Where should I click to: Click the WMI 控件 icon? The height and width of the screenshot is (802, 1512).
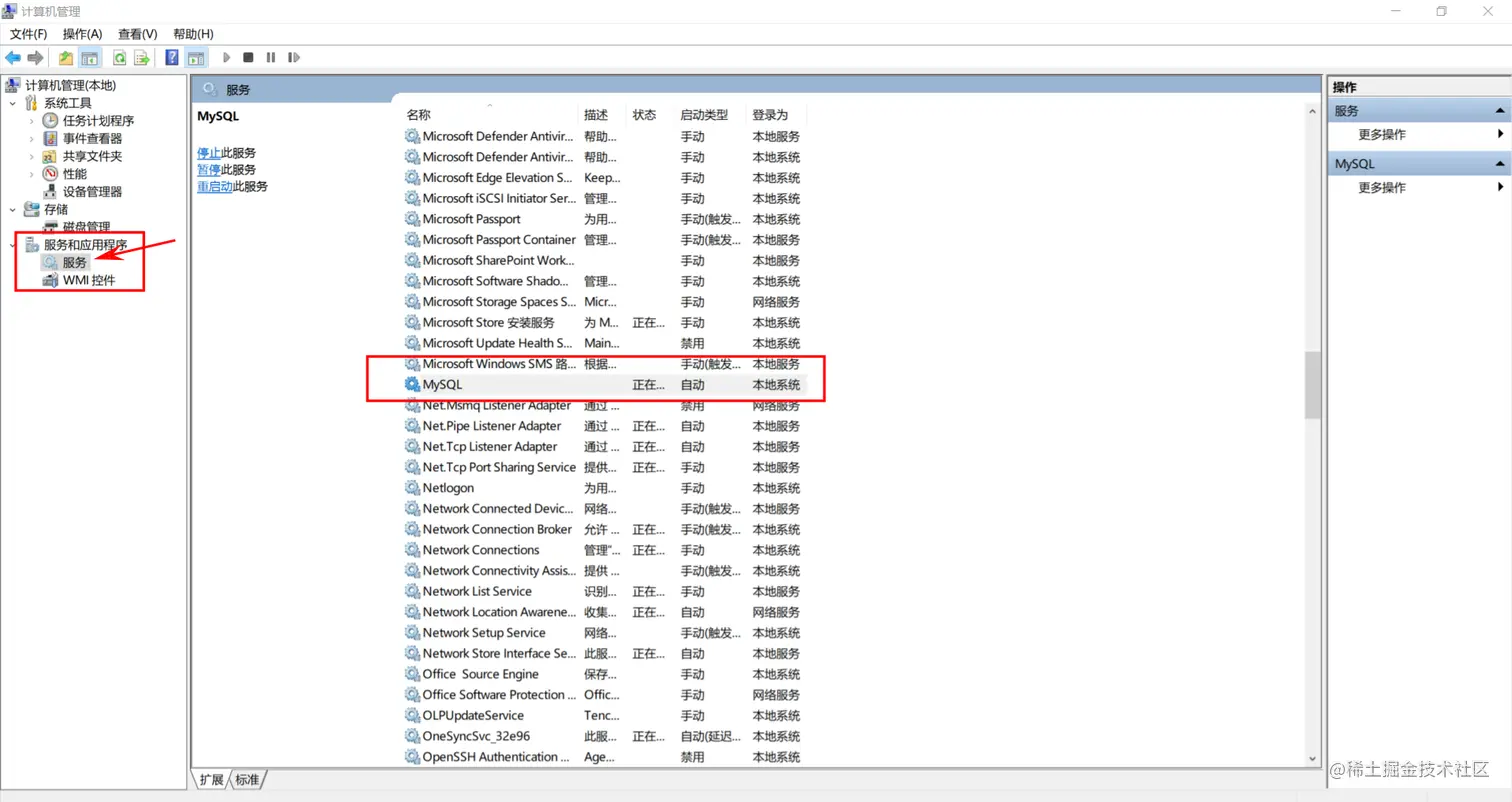[x=50, y=280]
